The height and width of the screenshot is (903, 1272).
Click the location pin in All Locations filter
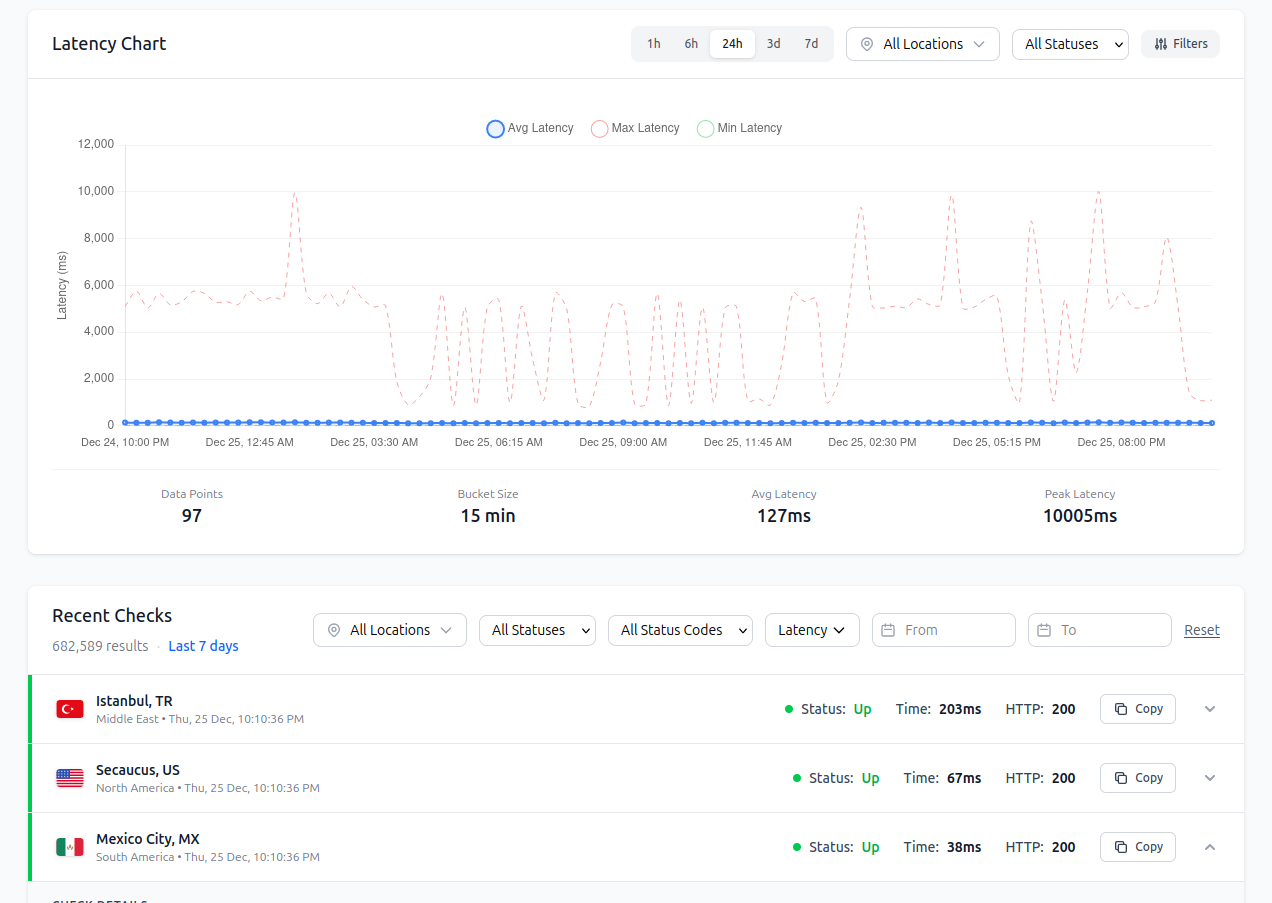tap(866, 44)
